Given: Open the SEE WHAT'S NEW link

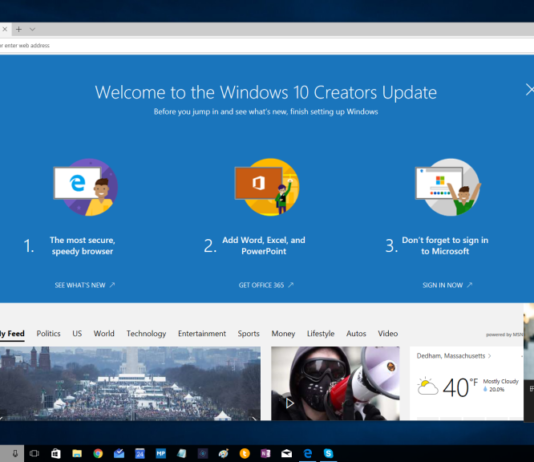Looking at the screenshot, I should [x=85, y=285].
